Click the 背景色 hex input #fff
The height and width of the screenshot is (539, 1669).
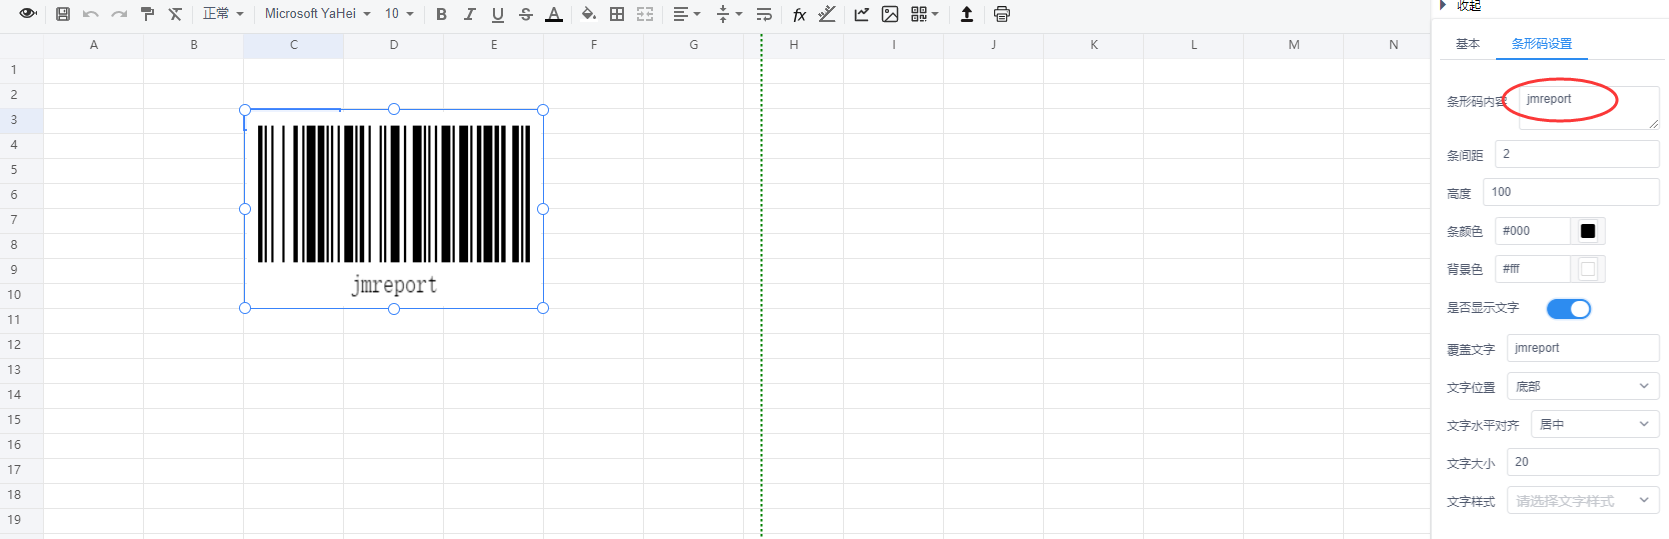[1533, 269]
